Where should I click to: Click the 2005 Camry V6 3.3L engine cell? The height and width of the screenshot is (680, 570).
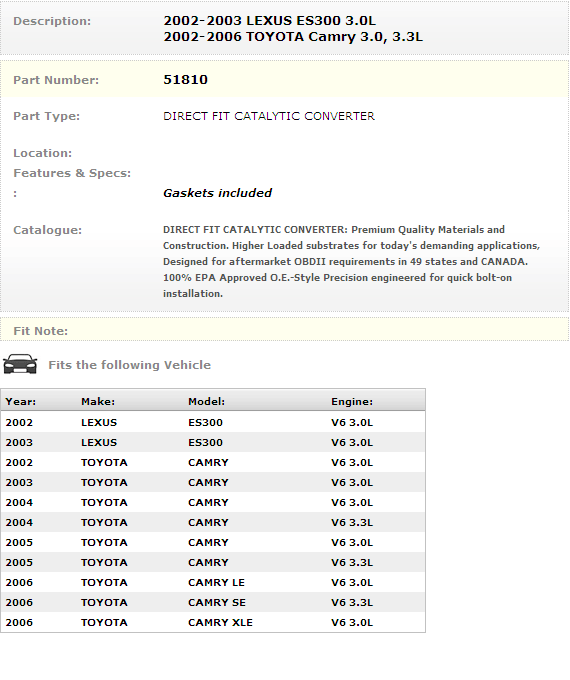point(352,562)
